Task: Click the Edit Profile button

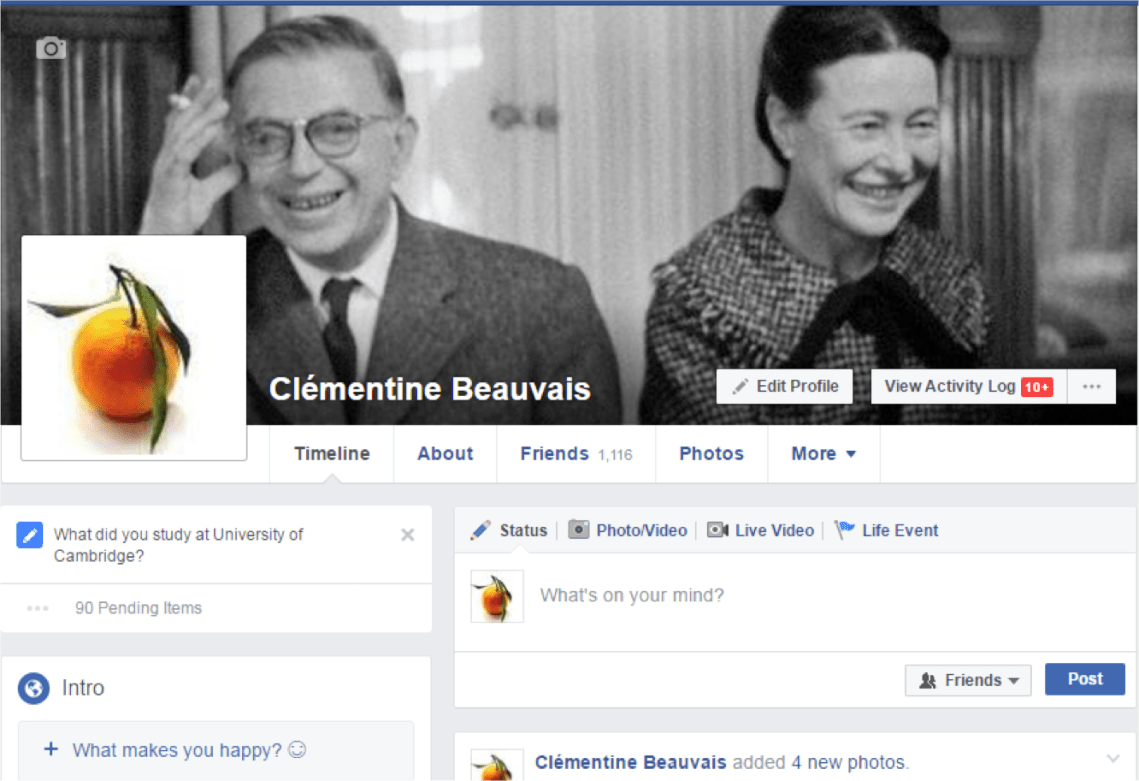Action: 785,387
